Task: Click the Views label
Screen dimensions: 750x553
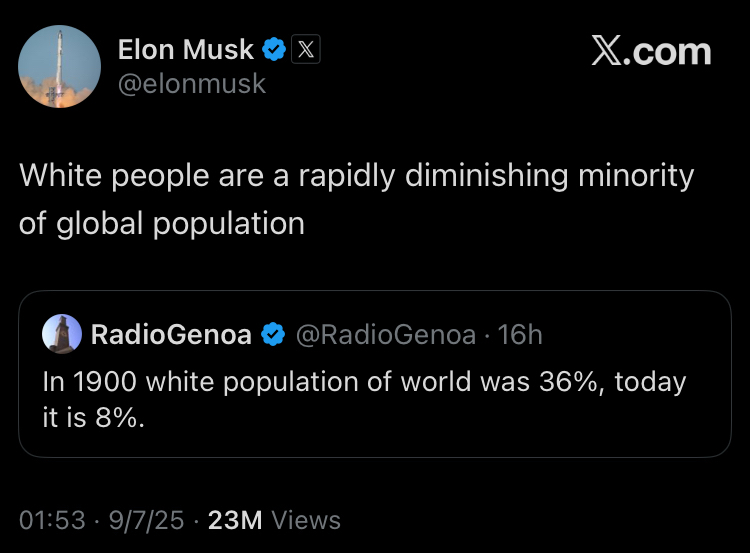Action: tap(306, 520)
